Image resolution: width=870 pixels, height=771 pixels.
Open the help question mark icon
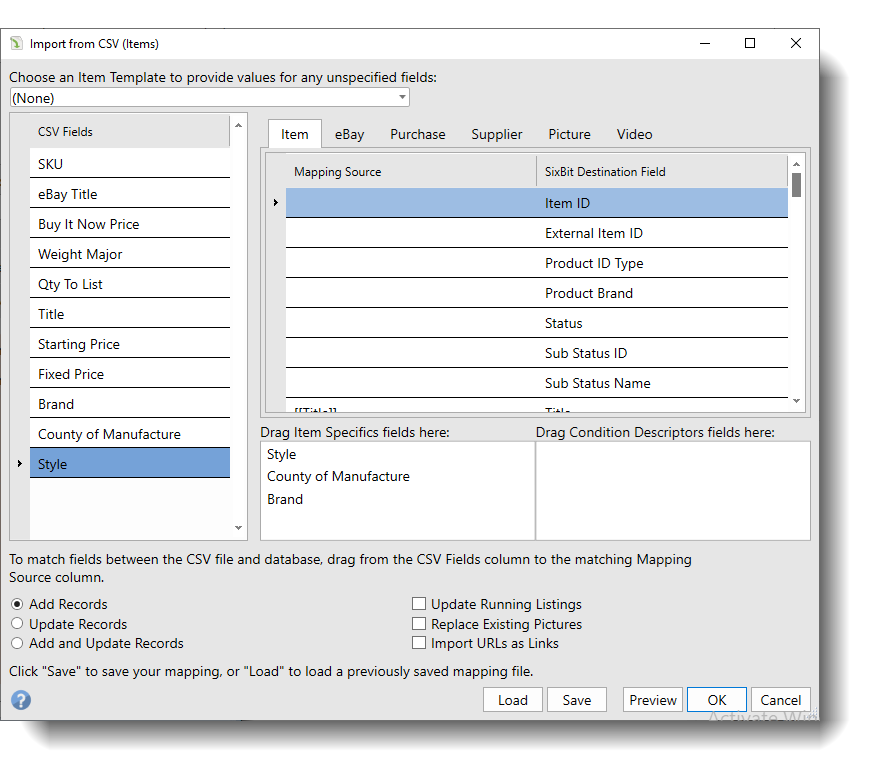click(21, 700)
